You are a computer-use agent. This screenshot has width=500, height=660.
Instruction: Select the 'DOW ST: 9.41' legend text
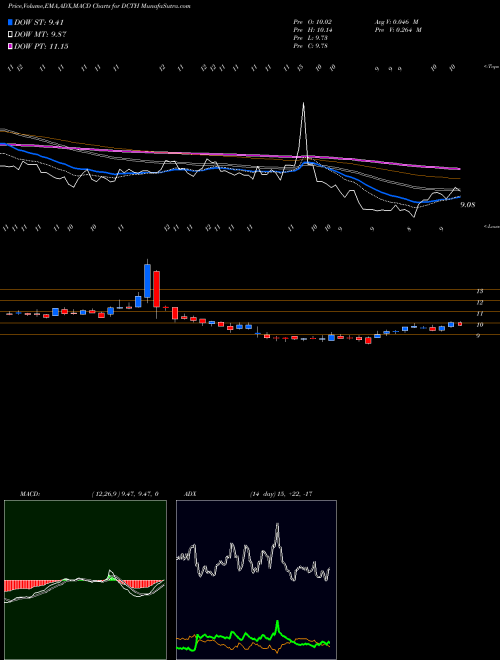(x=39, y=22)
